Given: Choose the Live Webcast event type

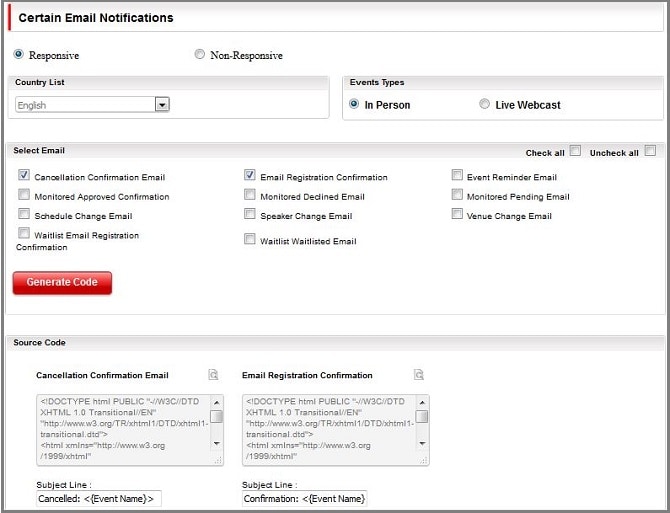Looking at the screenshot, I should tap(484, 104).
